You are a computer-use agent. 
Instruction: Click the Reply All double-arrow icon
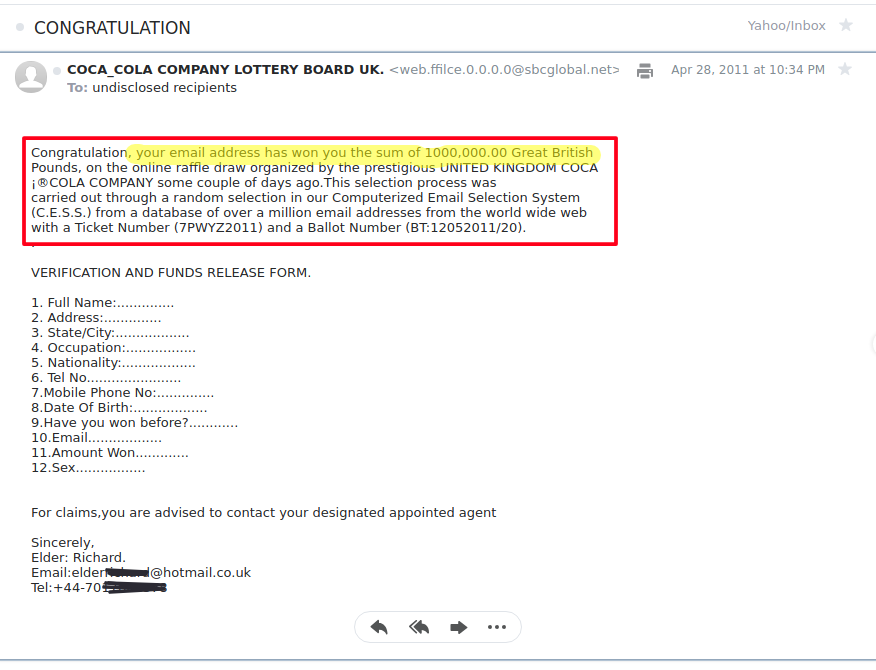point(418,627)
